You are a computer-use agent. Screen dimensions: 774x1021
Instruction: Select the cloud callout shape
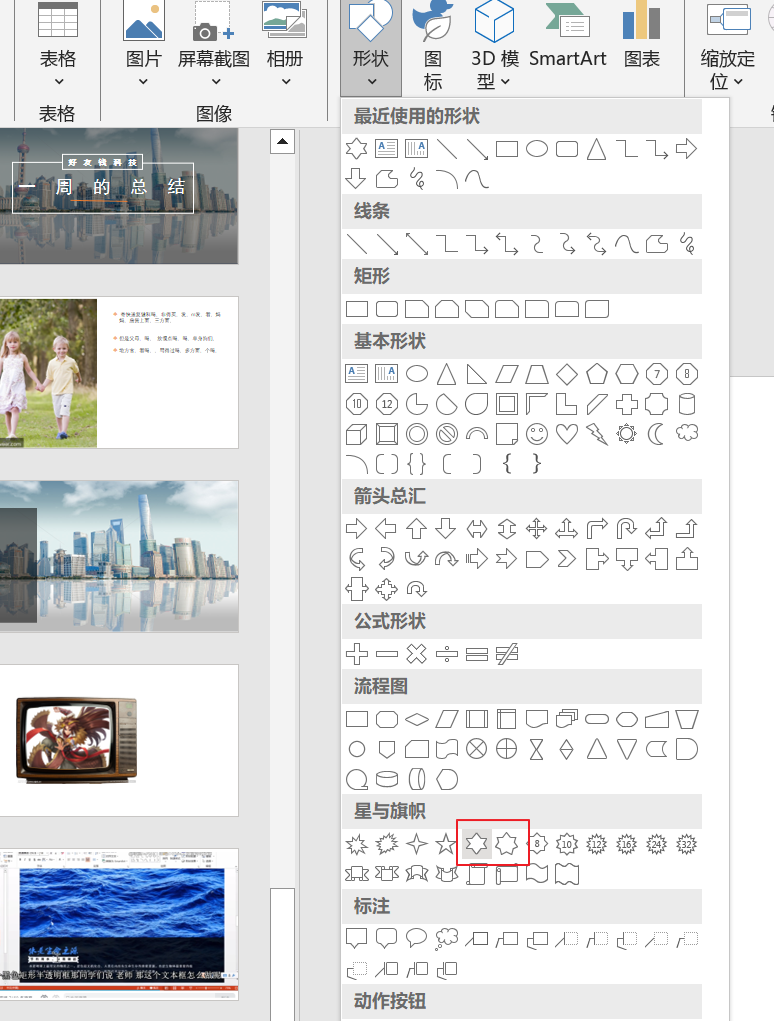(447, 938)
